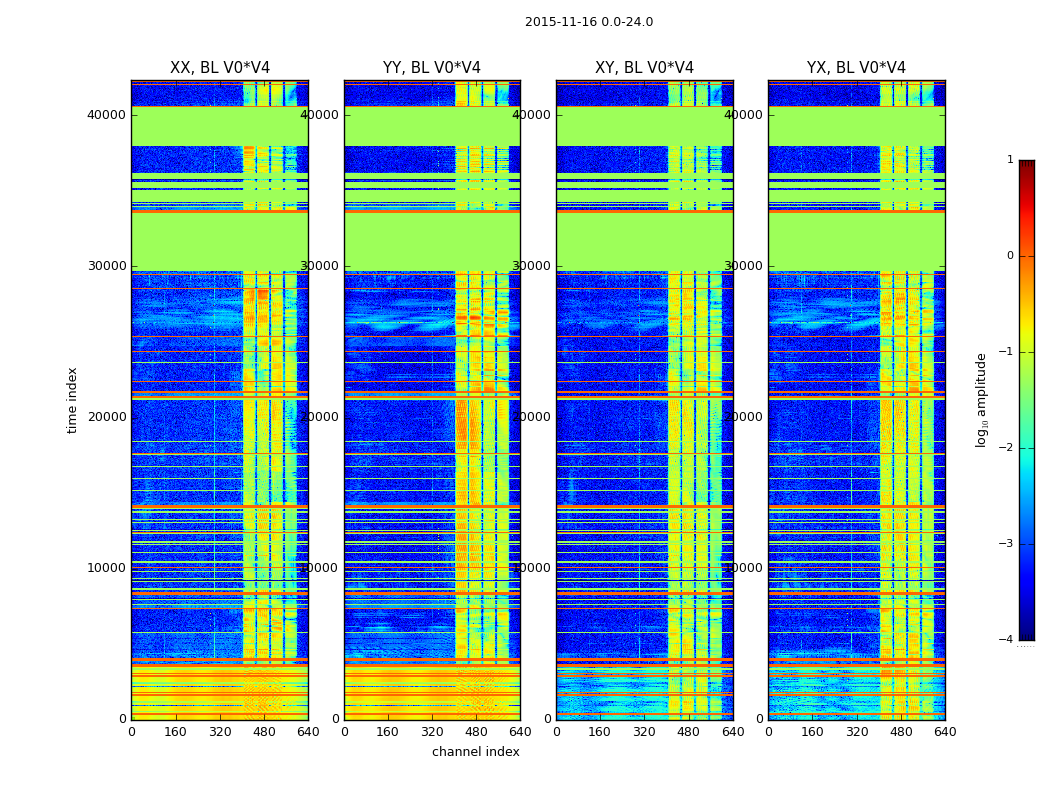Click the dark blue bottom of colorbar
1050x800 pixels.
click(x=1027, y=636)
